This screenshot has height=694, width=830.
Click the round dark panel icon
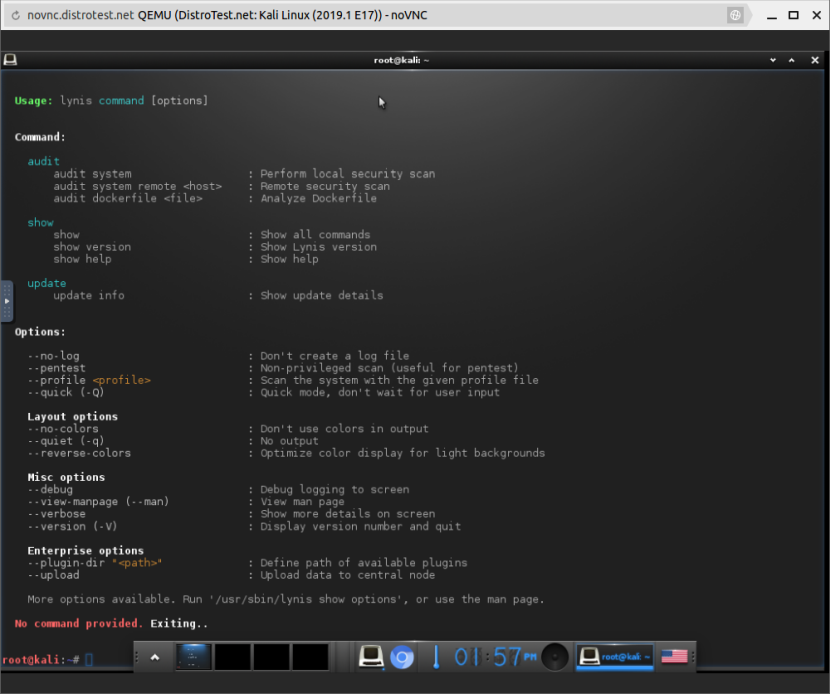555,657
